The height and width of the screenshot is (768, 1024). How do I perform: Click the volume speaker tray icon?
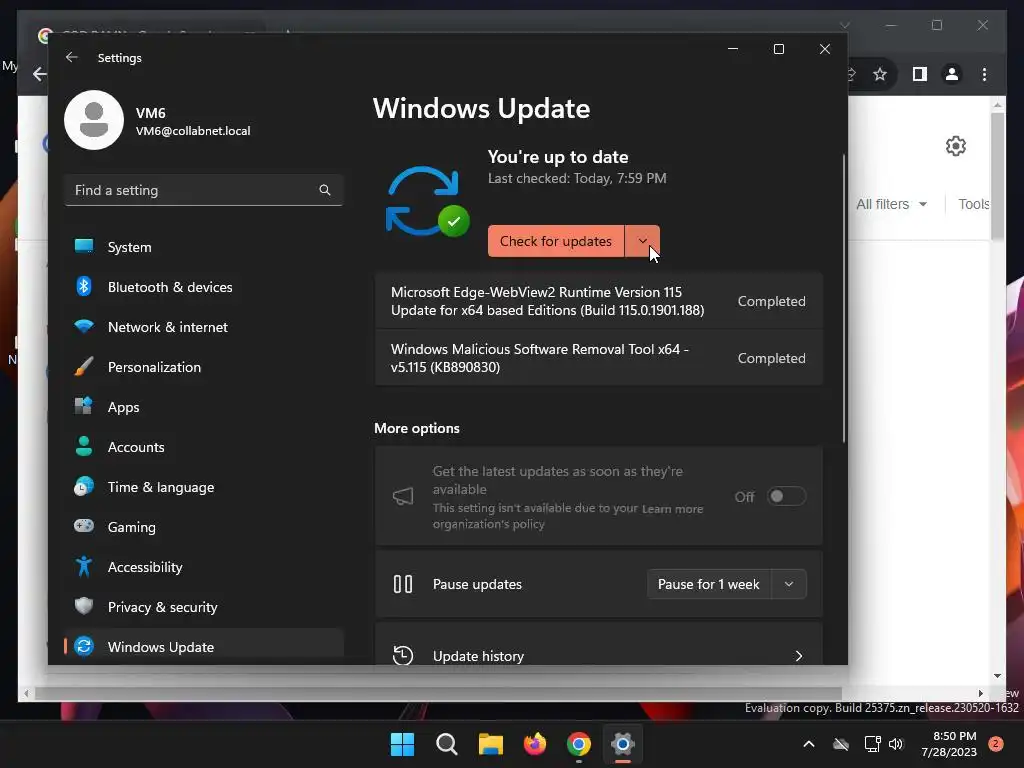click(x=896, y=744)
